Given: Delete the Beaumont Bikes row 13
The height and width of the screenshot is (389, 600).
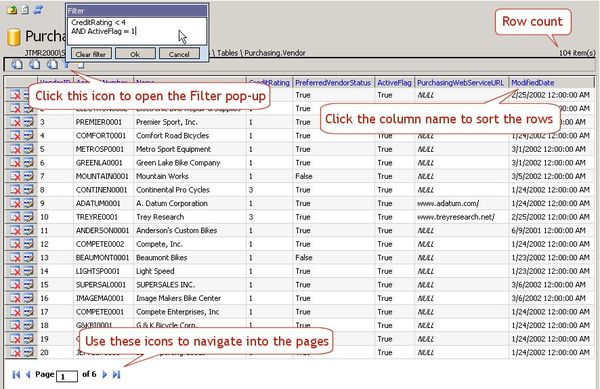Looking at the screenshot, I should (x=15, y=258).
